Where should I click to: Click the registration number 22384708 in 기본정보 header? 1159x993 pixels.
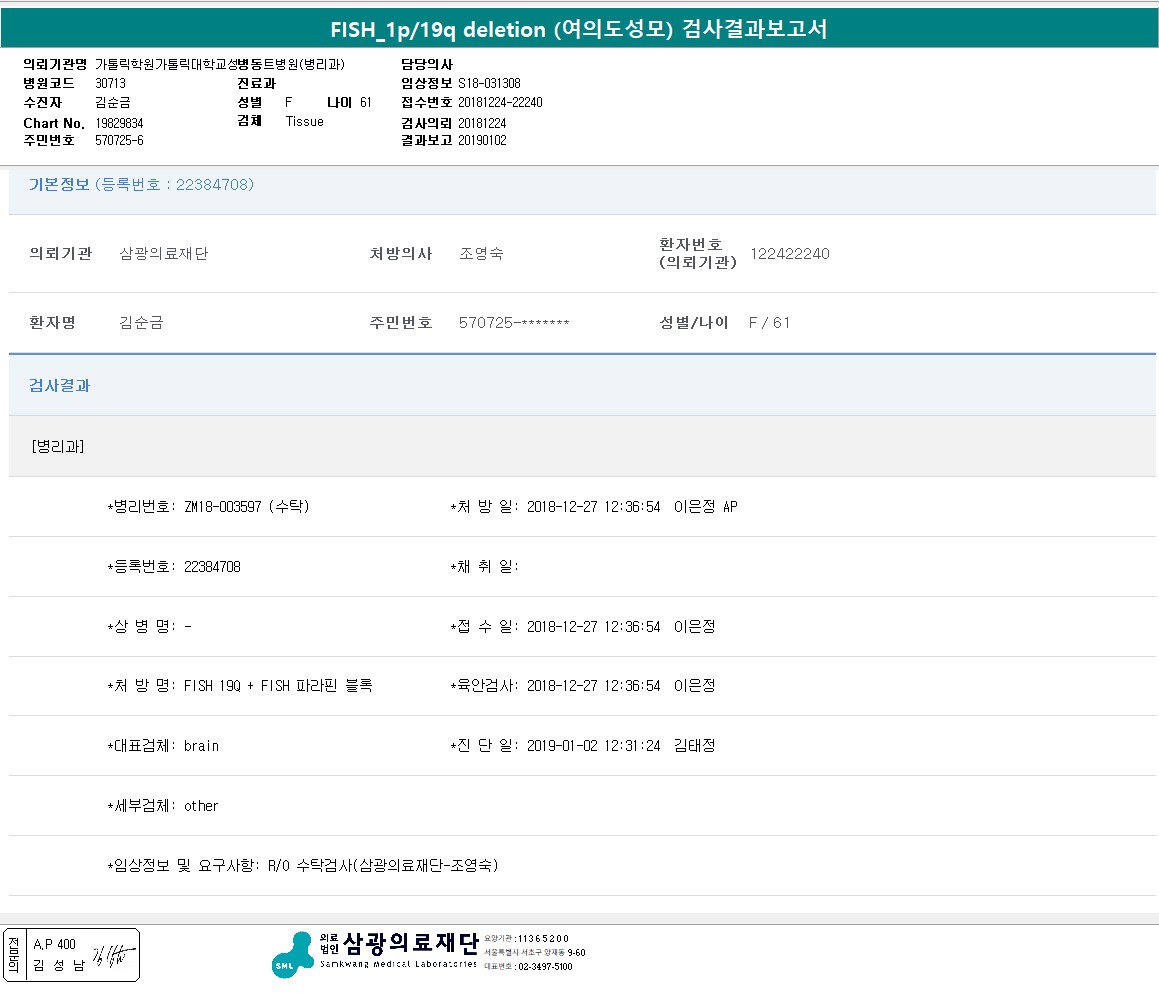[213, 185]
